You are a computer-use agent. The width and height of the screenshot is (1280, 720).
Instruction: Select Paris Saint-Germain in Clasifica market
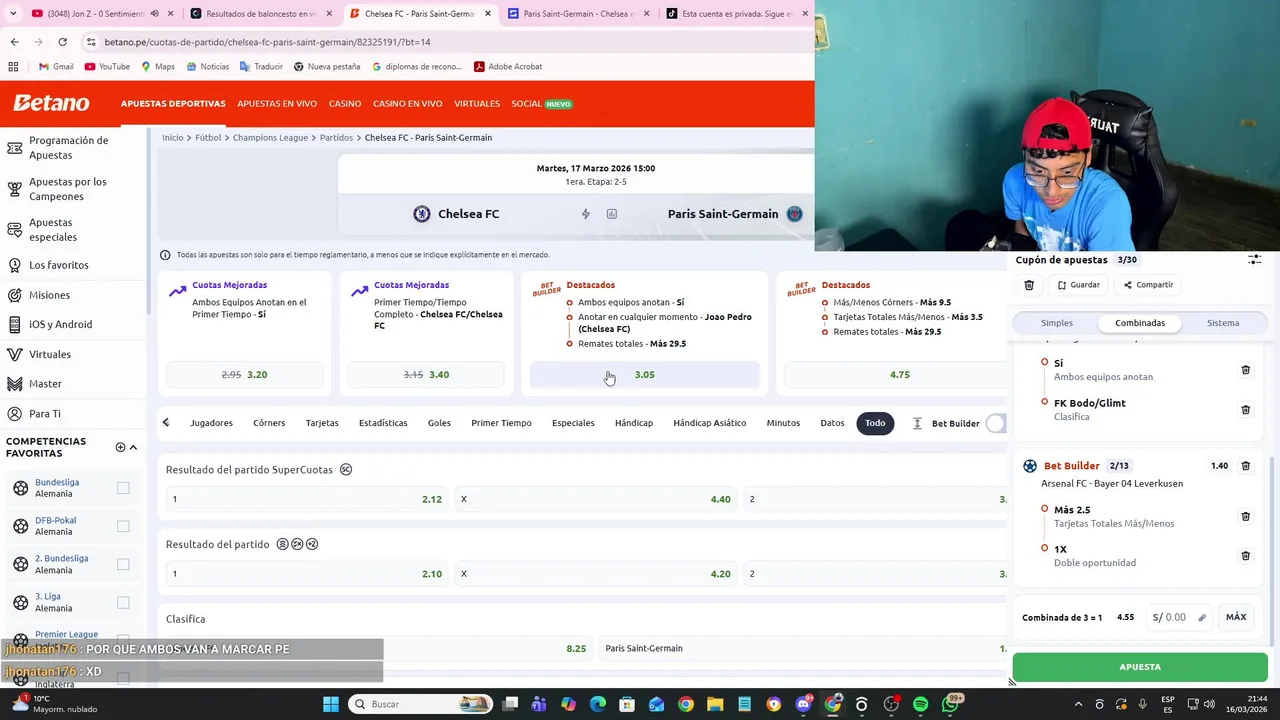pos(803,649)
